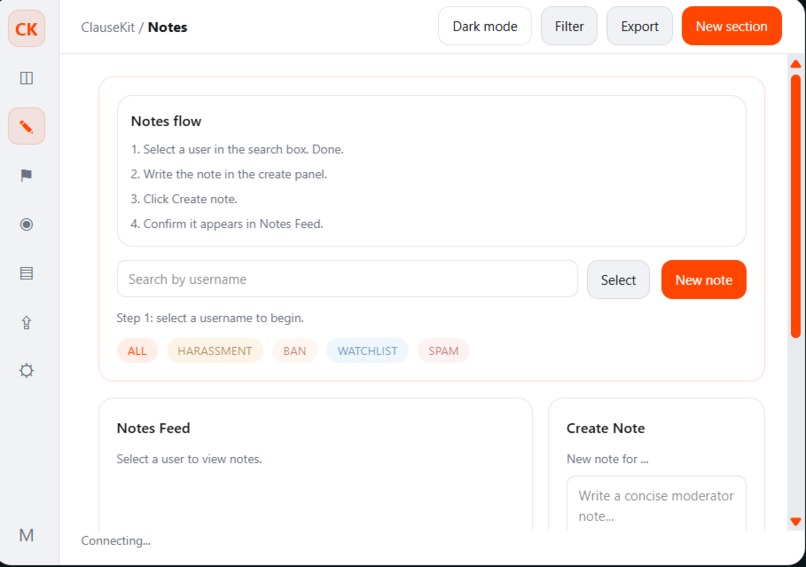806x567 pixels.
Task: Open the flag reports sidebar icon
Action: [26, 175]
